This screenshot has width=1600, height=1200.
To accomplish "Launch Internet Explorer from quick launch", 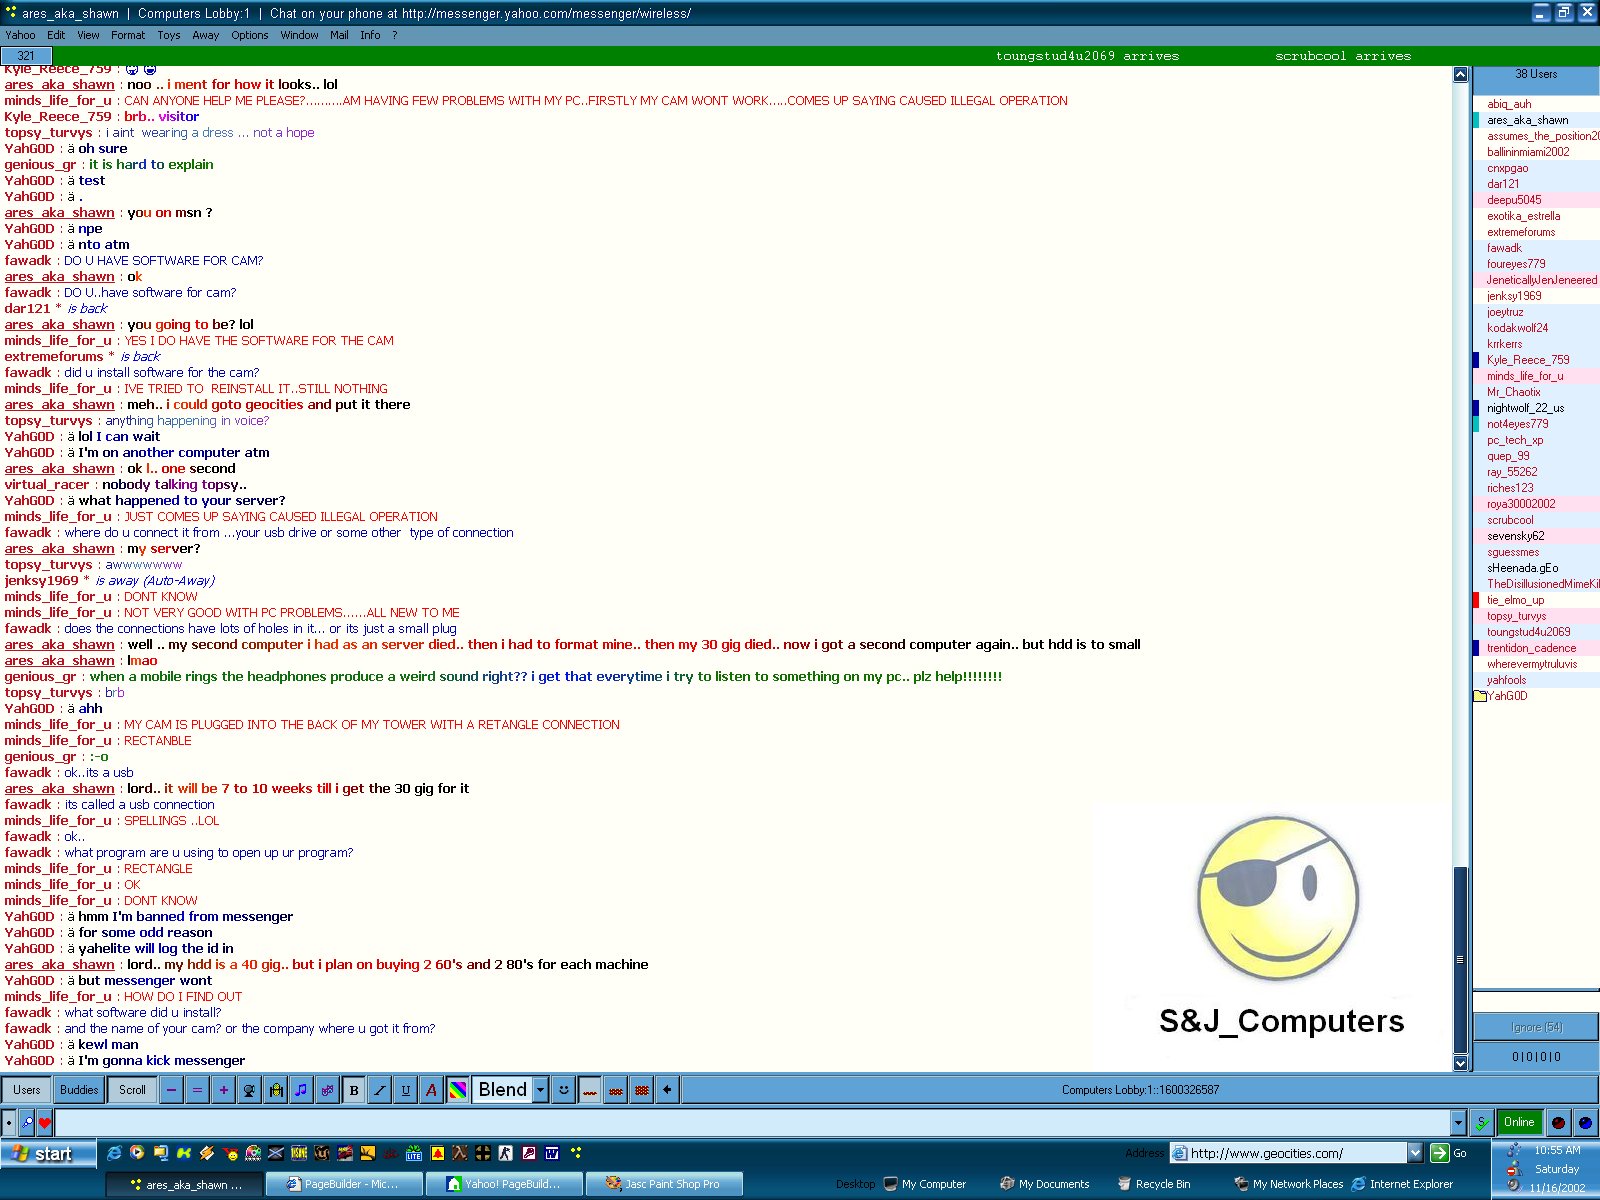I will pos(114,1153).
